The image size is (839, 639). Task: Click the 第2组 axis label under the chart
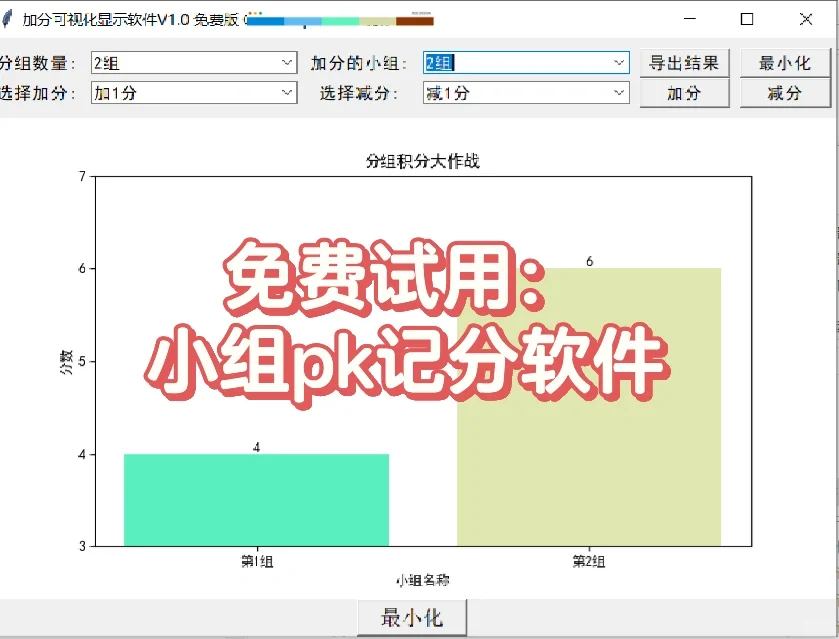588,562
